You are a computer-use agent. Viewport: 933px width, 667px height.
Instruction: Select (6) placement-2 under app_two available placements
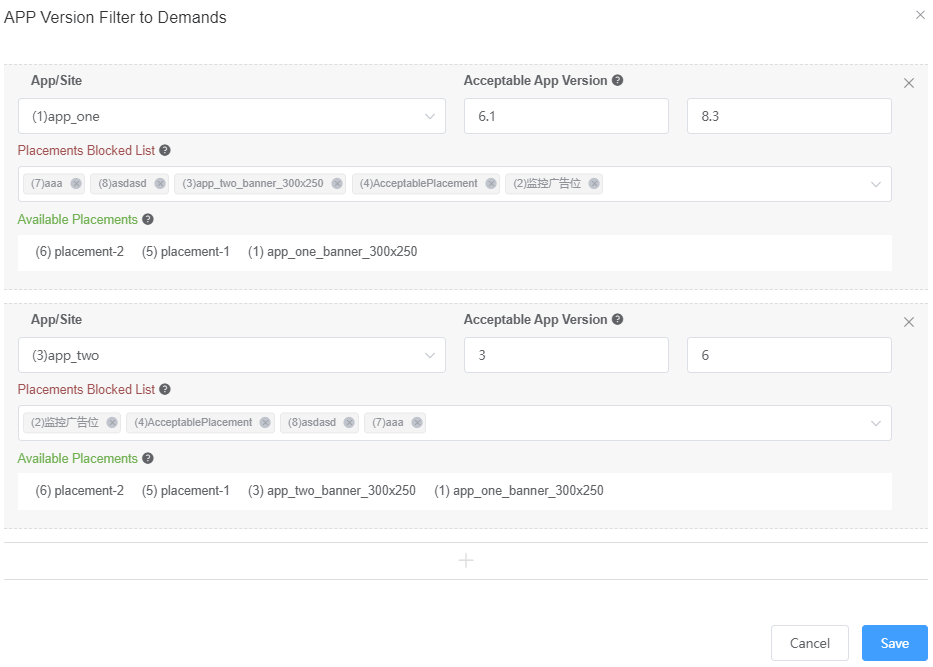(80, 491)
